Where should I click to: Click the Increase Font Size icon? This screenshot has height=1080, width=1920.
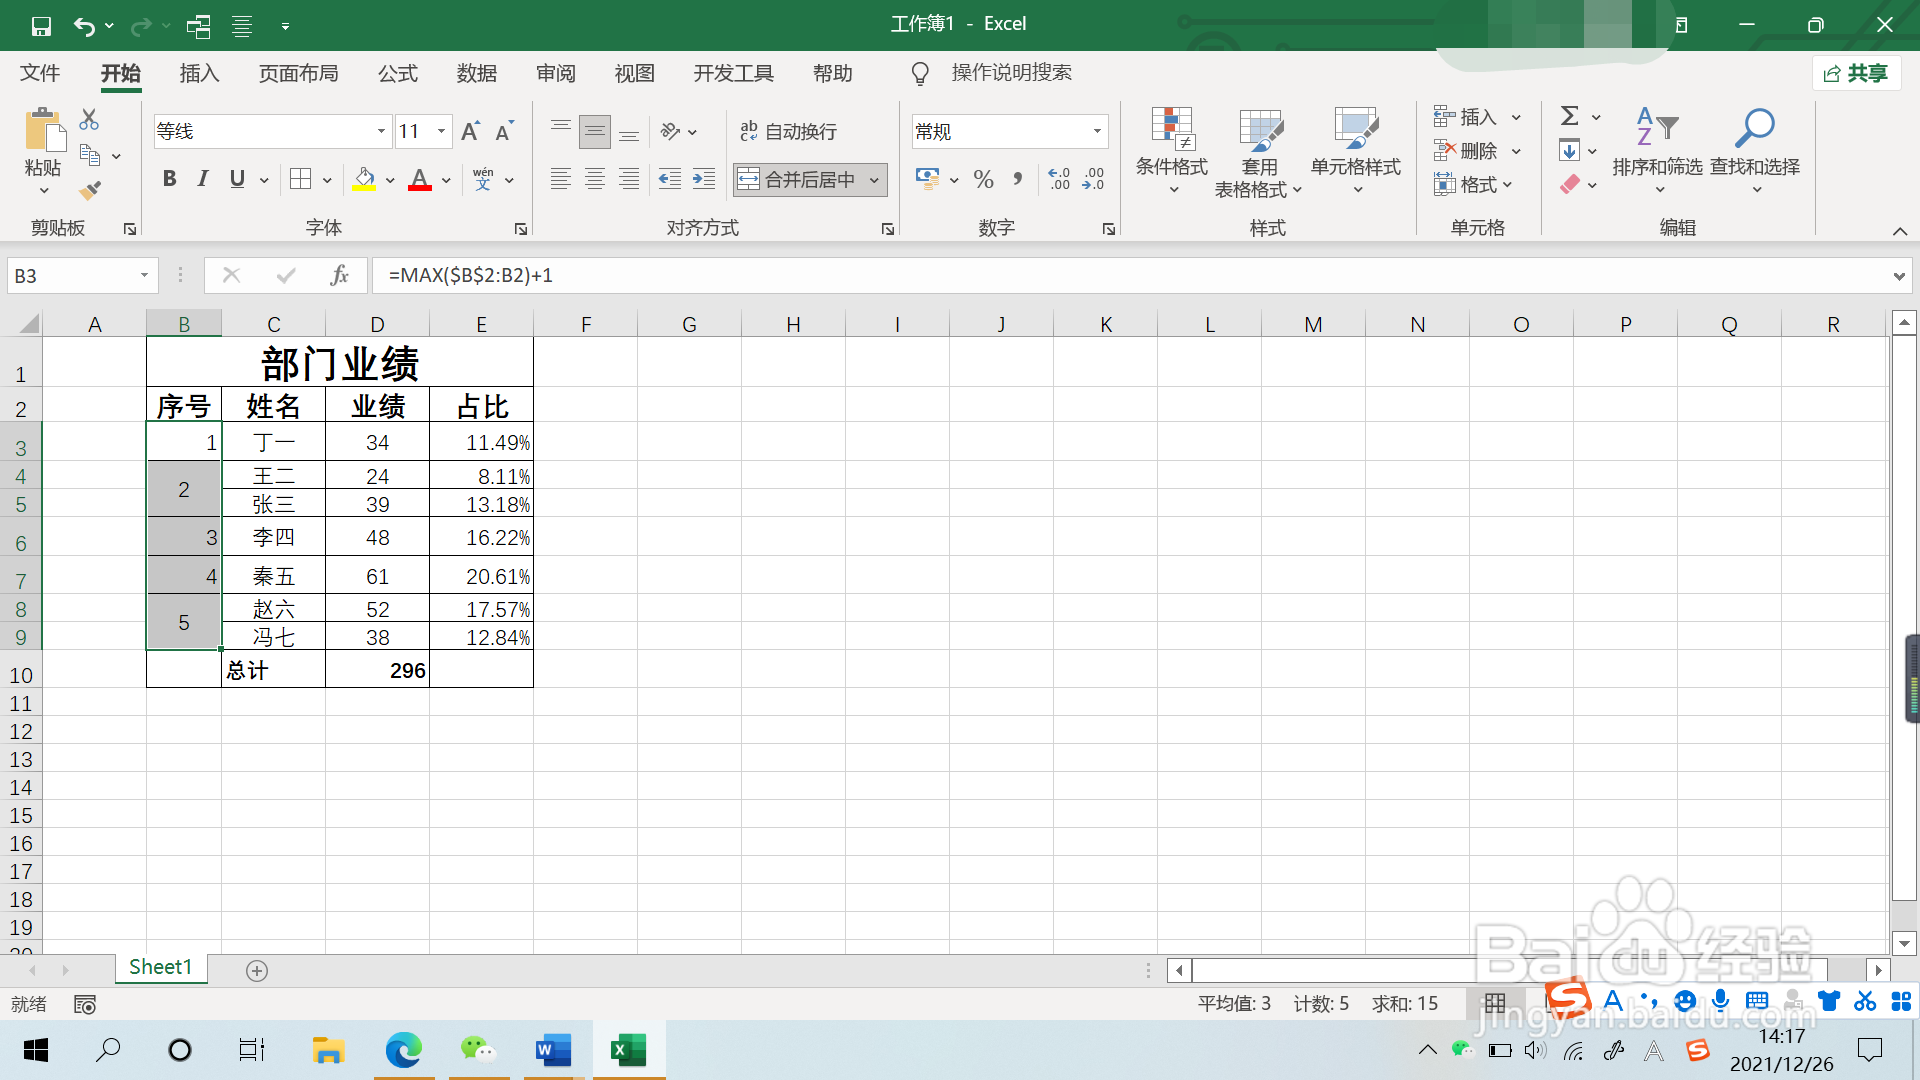click(470, 131)
